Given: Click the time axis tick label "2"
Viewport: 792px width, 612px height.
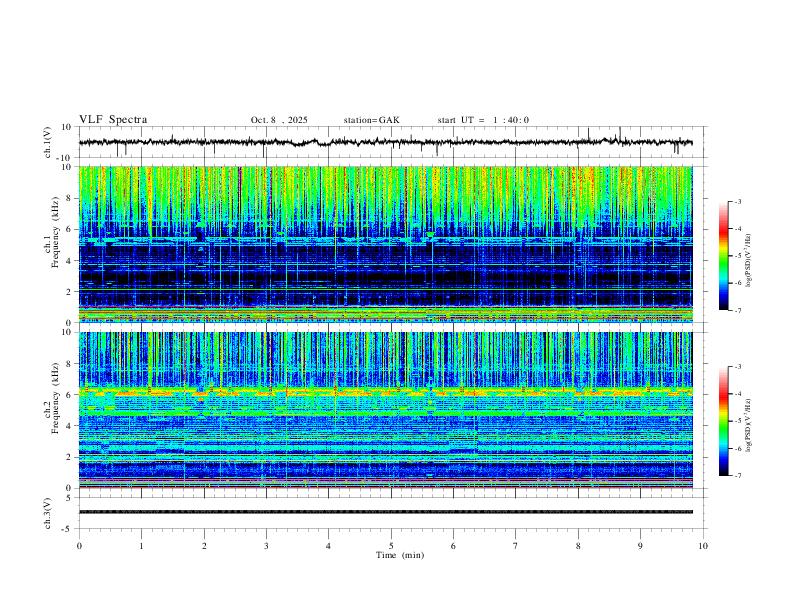Looking at the screenshot, I should [204, 546].
